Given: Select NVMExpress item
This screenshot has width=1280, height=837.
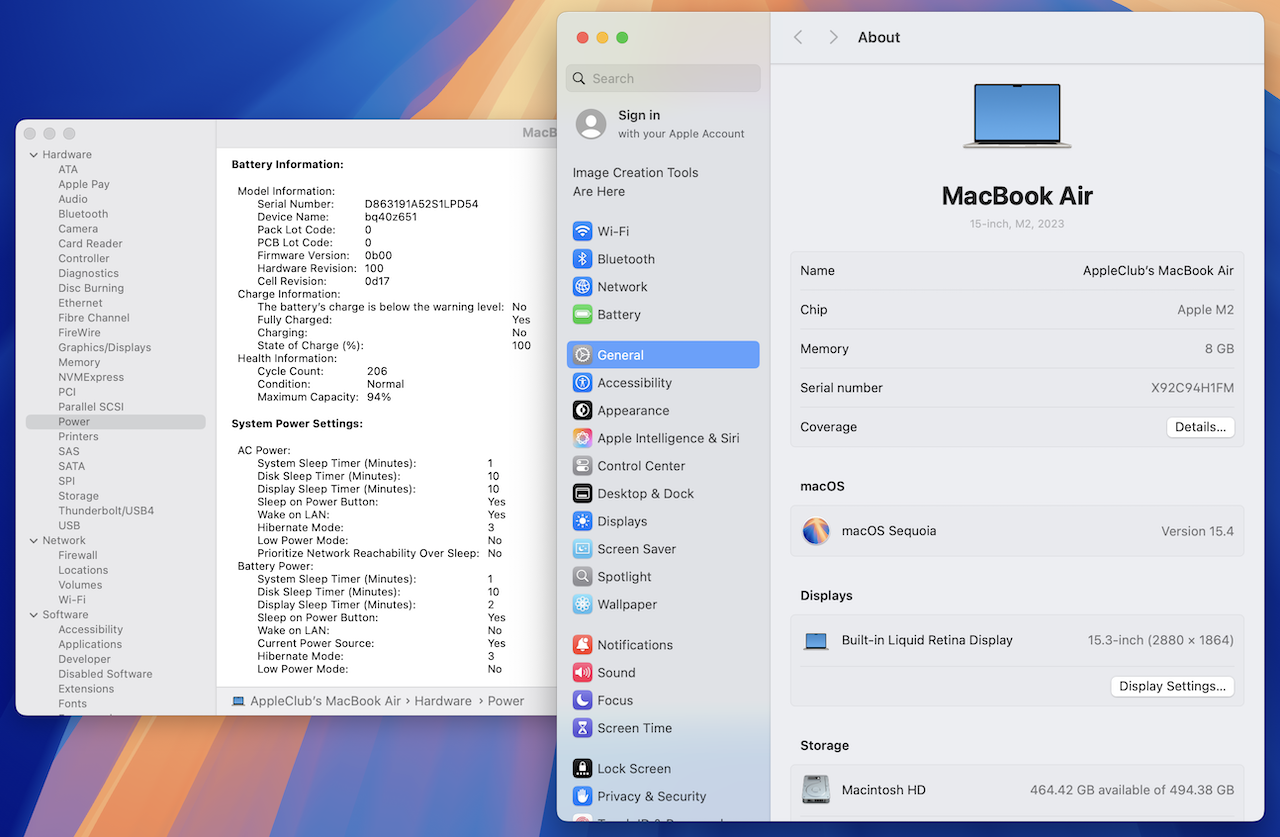Looking at the screenshot, I should [91, 378].
